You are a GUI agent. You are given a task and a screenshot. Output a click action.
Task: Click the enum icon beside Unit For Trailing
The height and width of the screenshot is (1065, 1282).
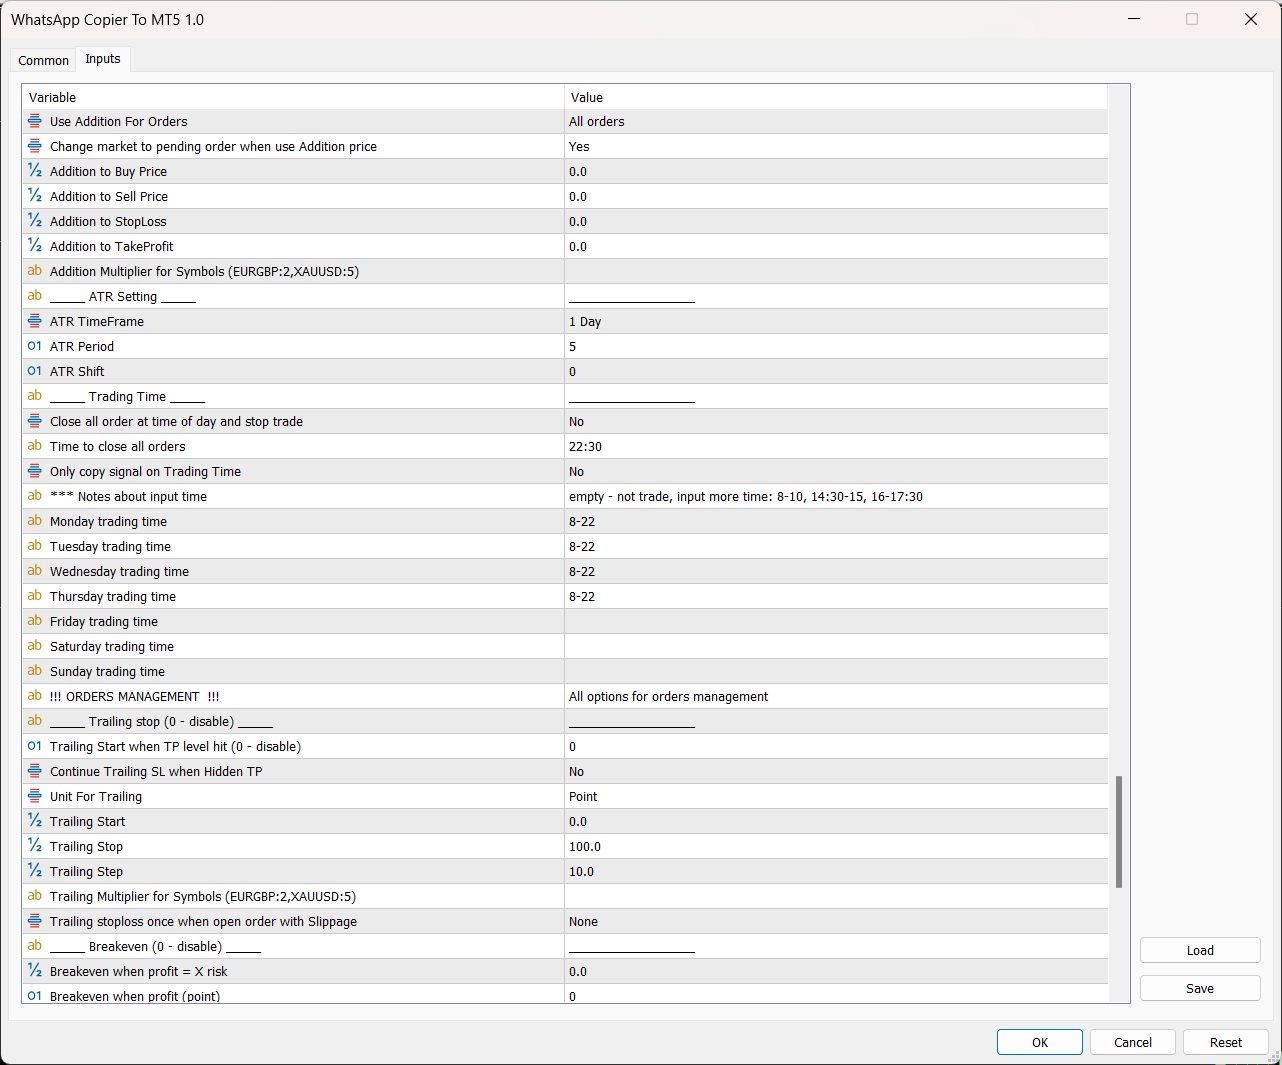35,796
